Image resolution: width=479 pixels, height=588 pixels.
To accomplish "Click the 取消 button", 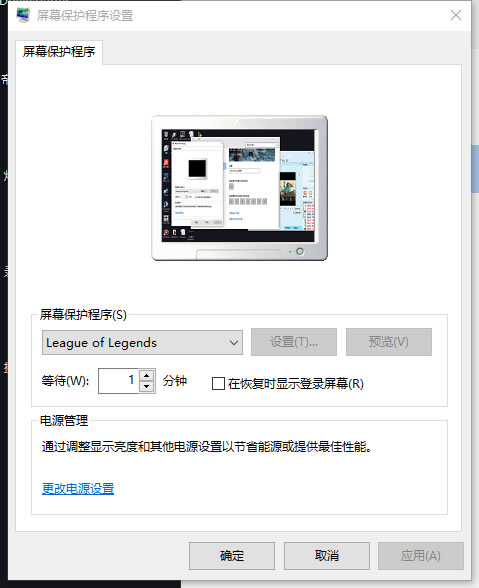I will click(x=327, y=555).
